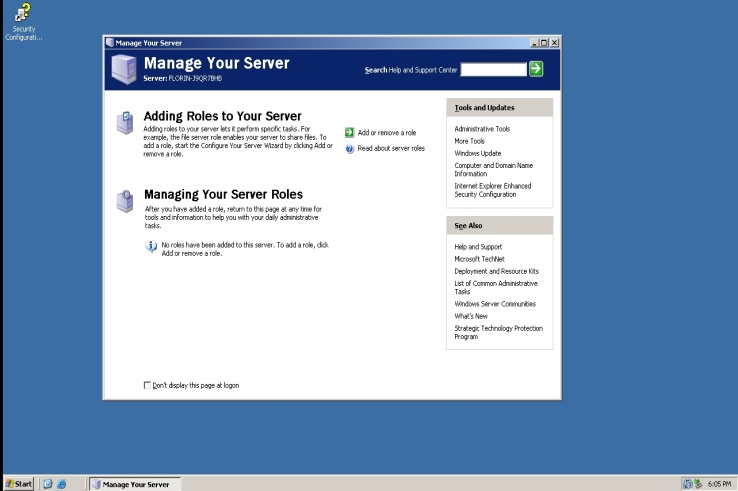Click the Search Help and Support Center field

tap(493, 69)
